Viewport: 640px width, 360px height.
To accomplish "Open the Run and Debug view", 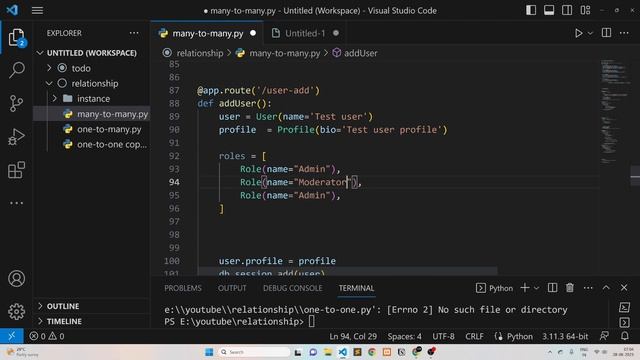I will (16, 137).
